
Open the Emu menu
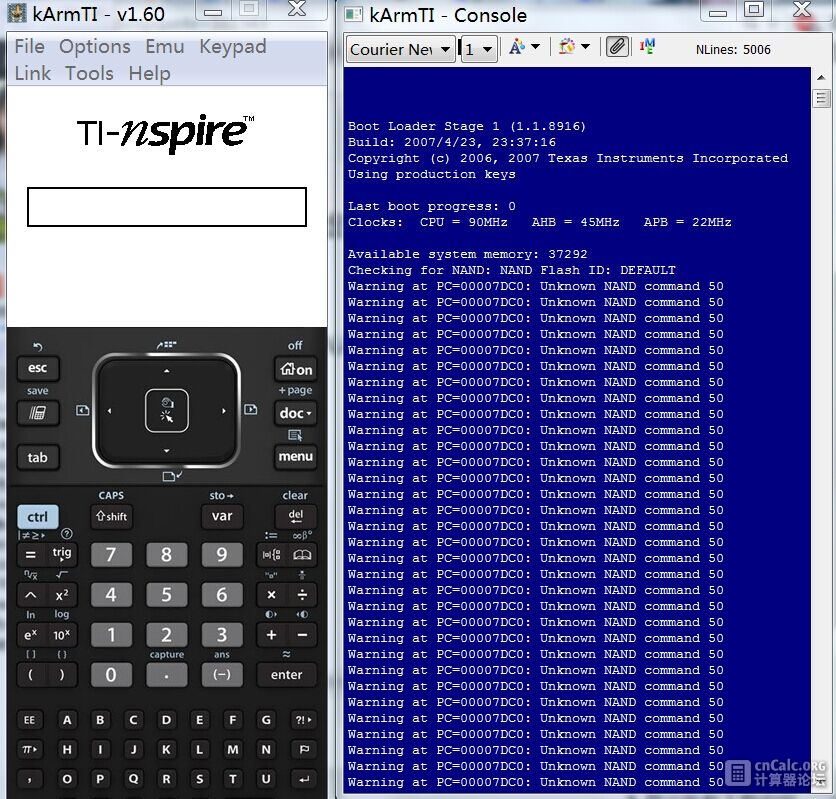point(165,46)
